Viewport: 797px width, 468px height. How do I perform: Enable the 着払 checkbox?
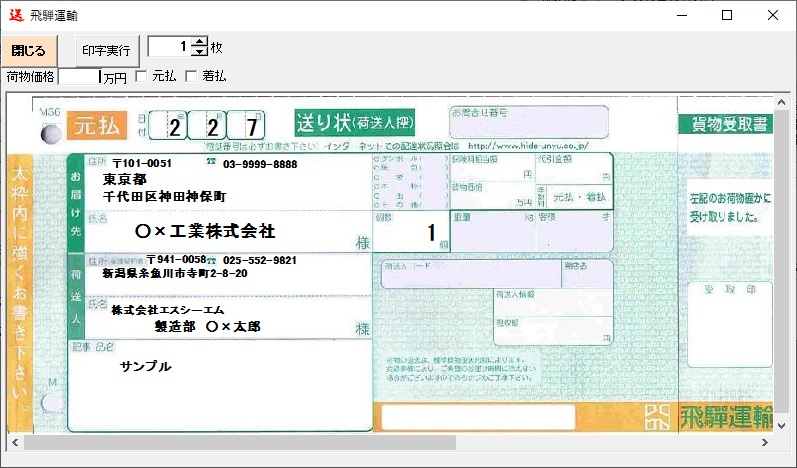(191, 76)
